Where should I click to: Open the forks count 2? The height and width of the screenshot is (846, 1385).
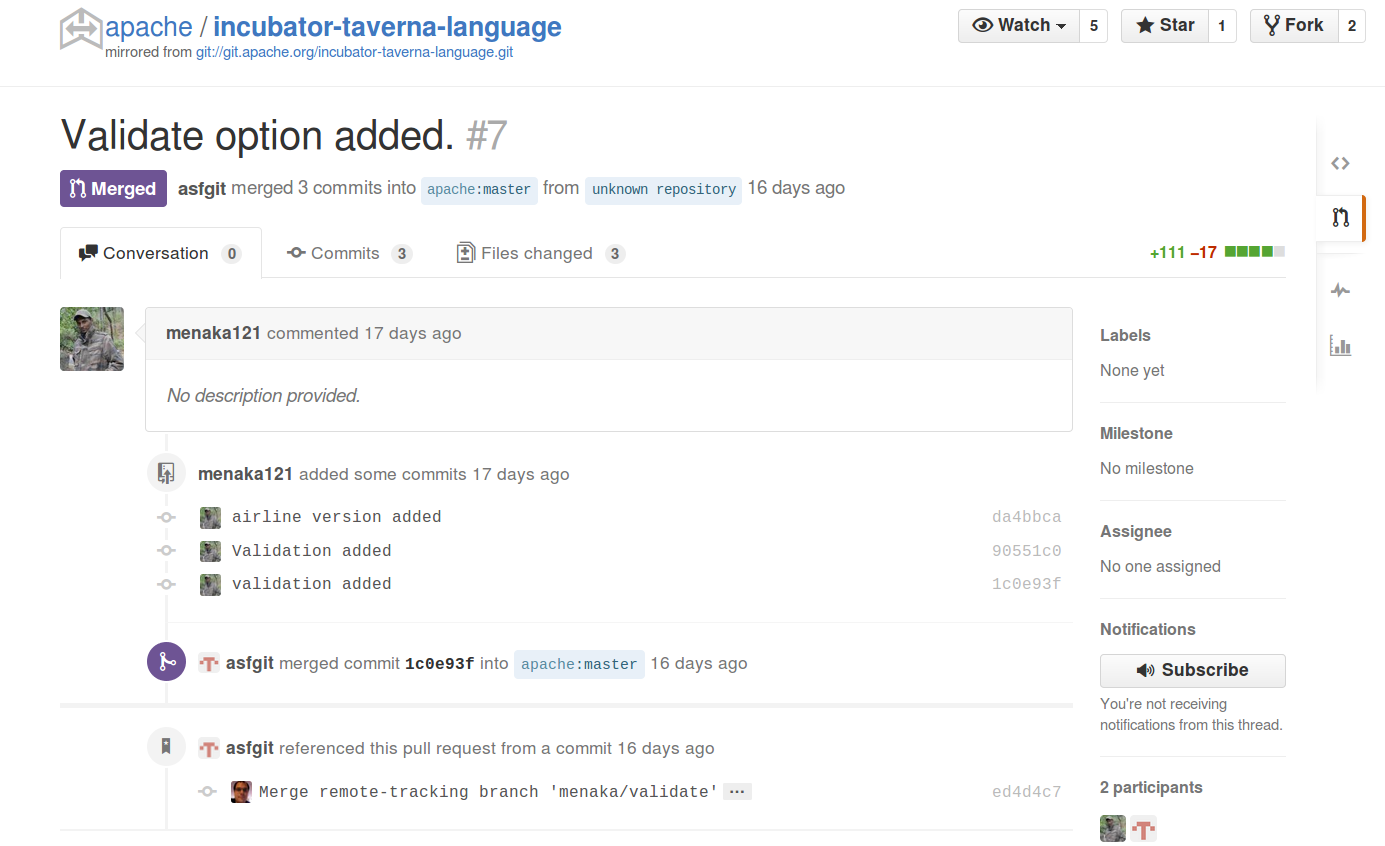[x=1351, y=26]
